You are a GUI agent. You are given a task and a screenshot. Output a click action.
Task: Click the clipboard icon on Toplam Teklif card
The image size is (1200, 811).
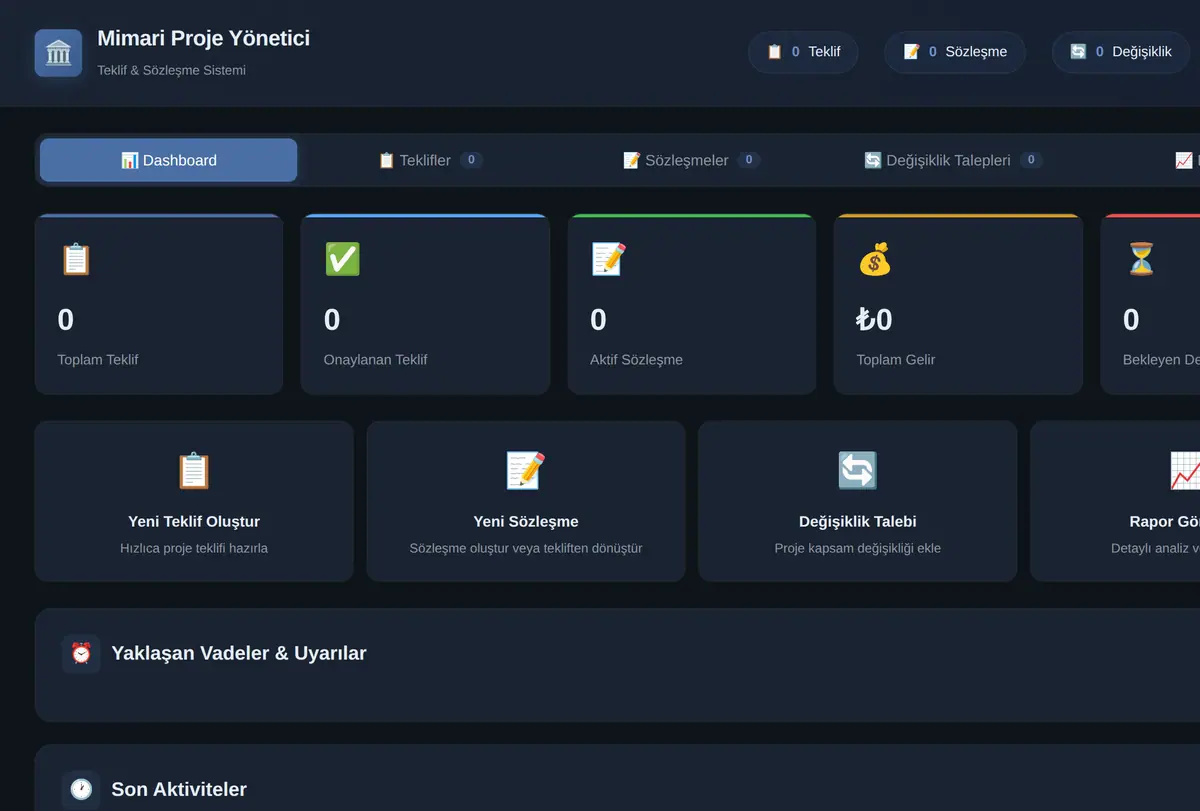point(76,259)
